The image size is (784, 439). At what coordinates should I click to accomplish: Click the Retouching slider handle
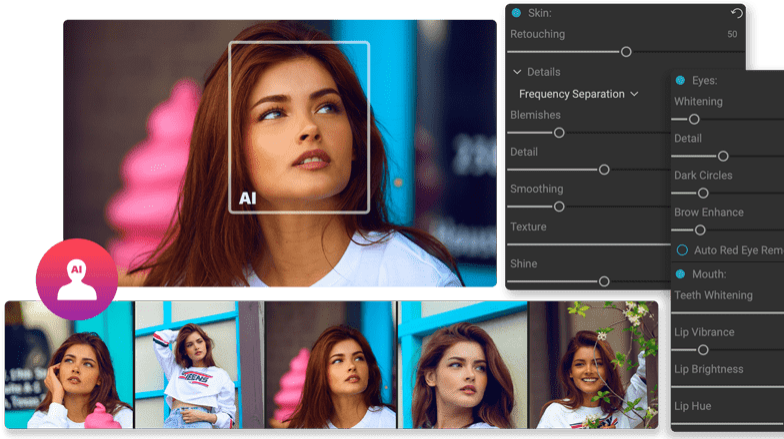click(626, 52)
